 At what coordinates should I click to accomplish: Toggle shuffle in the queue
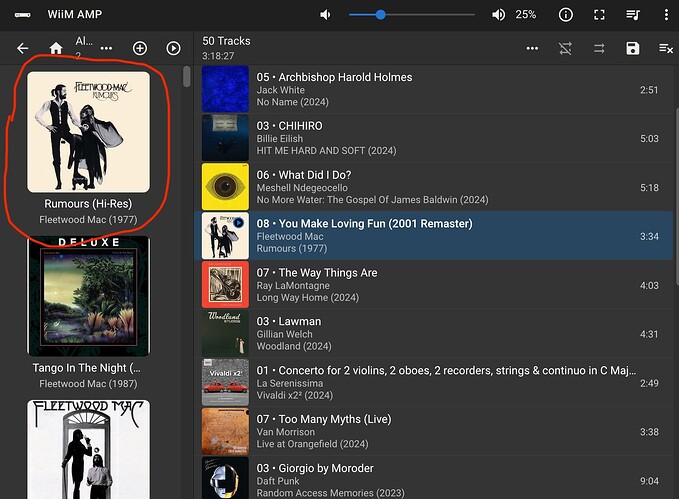(566, 48)
